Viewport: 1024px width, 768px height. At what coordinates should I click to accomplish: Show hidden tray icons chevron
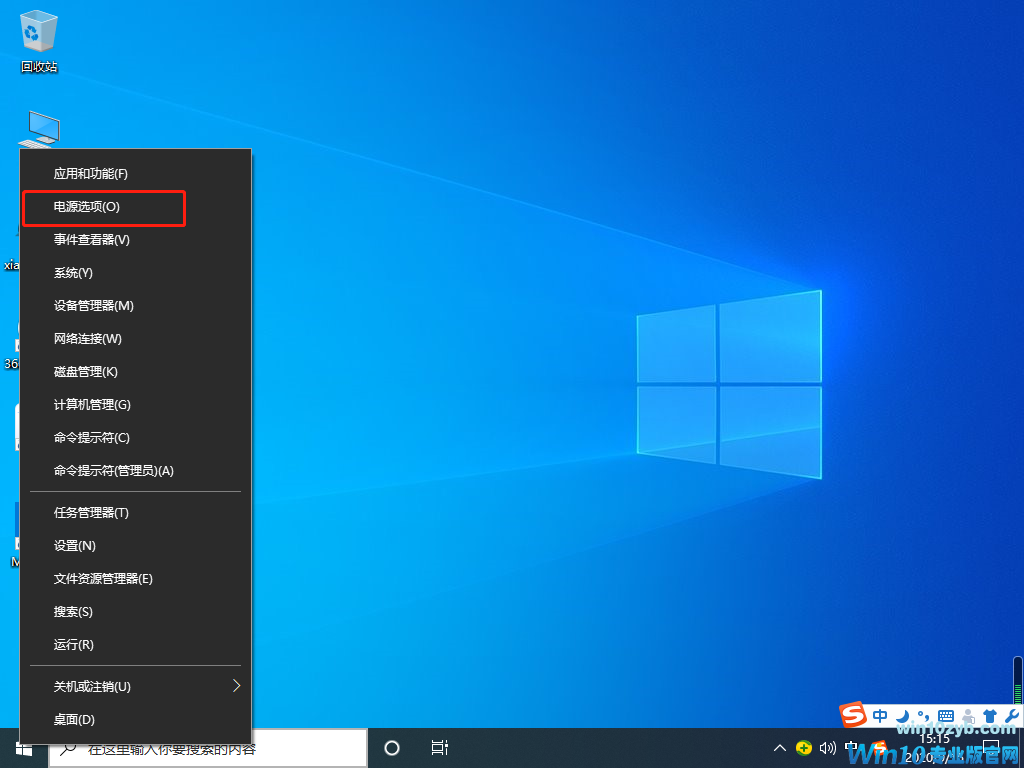pyautogui.click(x=780, y=748)
